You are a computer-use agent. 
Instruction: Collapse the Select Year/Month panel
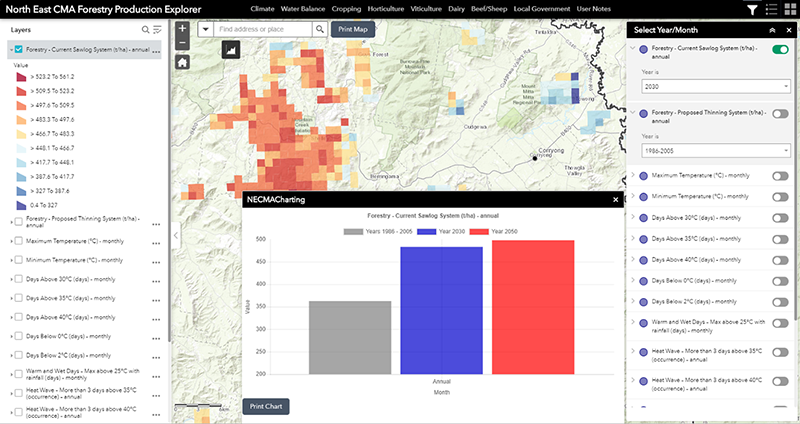pos(773,29)
